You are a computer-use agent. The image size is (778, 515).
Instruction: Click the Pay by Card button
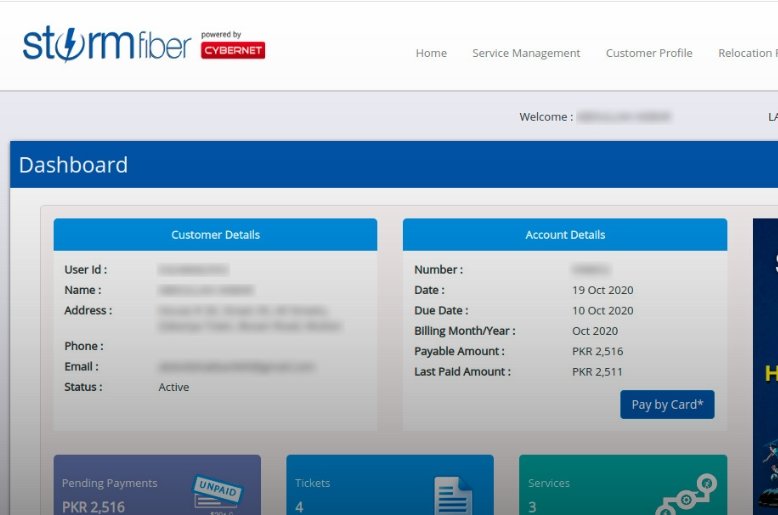coord(667,404)
